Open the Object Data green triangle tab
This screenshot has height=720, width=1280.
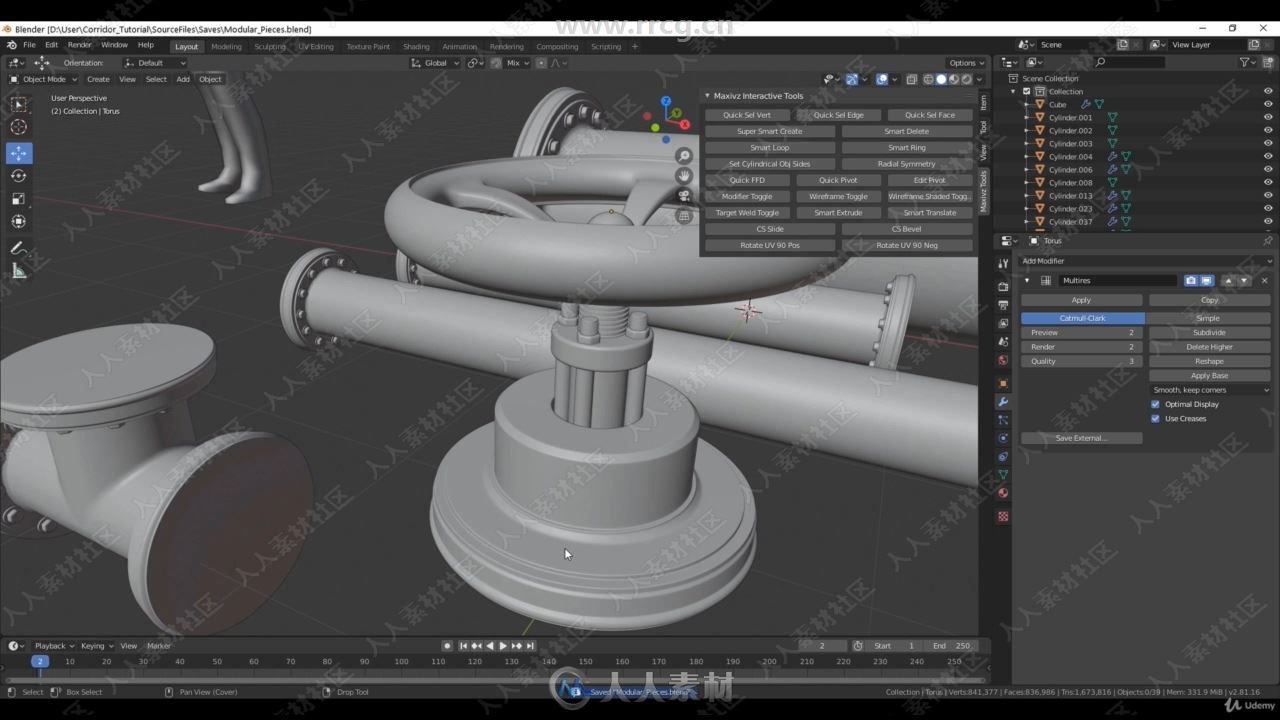coord(1003,475)
